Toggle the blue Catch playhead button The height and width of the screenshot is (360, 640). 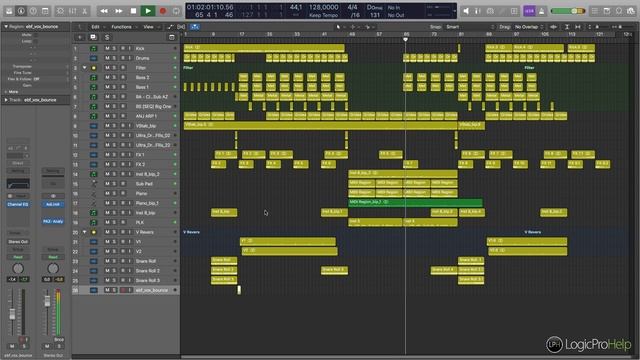(x=195, y=27)
